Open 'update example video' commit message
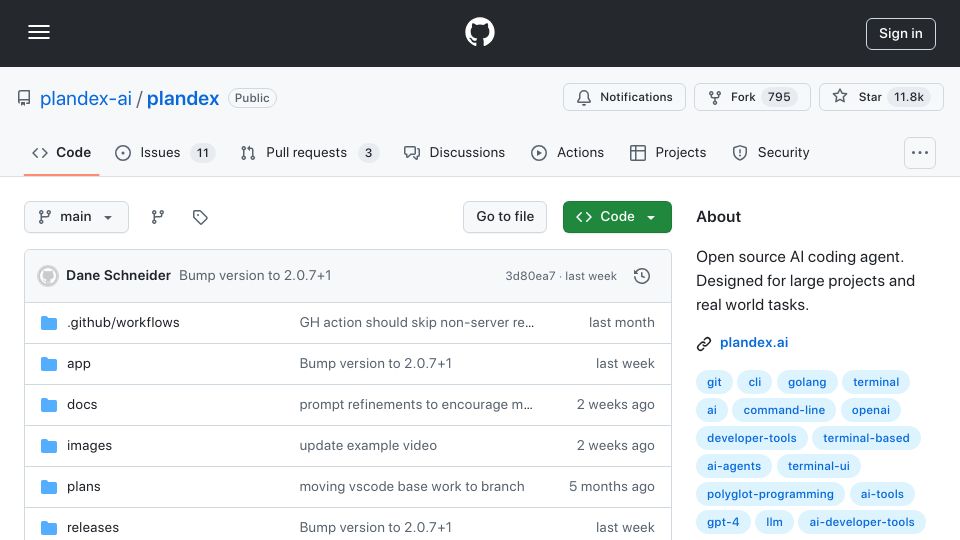The width and height of the screenshot is (960, 540). point(368,446)
